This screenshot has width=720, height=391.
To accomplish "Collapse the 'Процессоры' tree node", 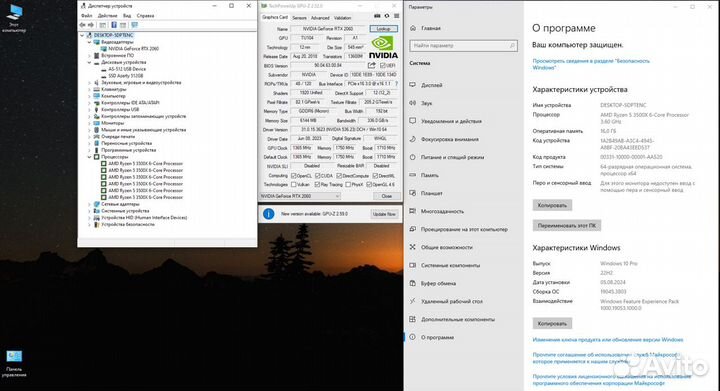I will 90,157.
